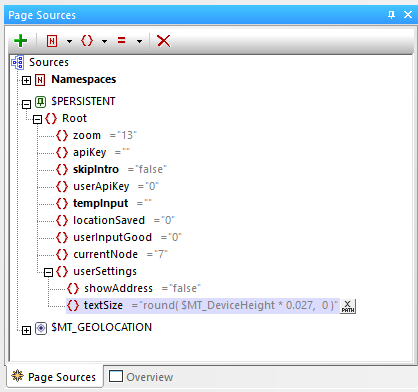418x392 pixels.
Task: Click the XPath button beside textSize
Action: 348,306
